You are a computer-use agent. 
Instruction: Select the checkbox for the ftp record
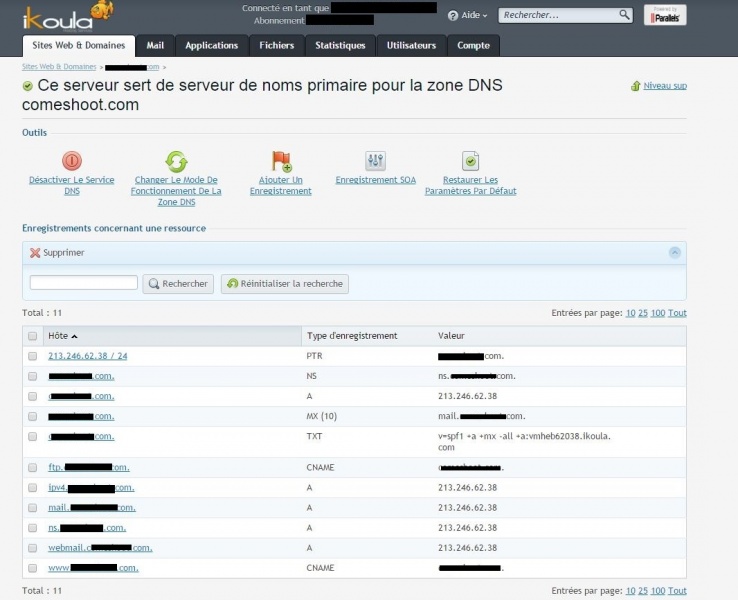click(33, 467)
